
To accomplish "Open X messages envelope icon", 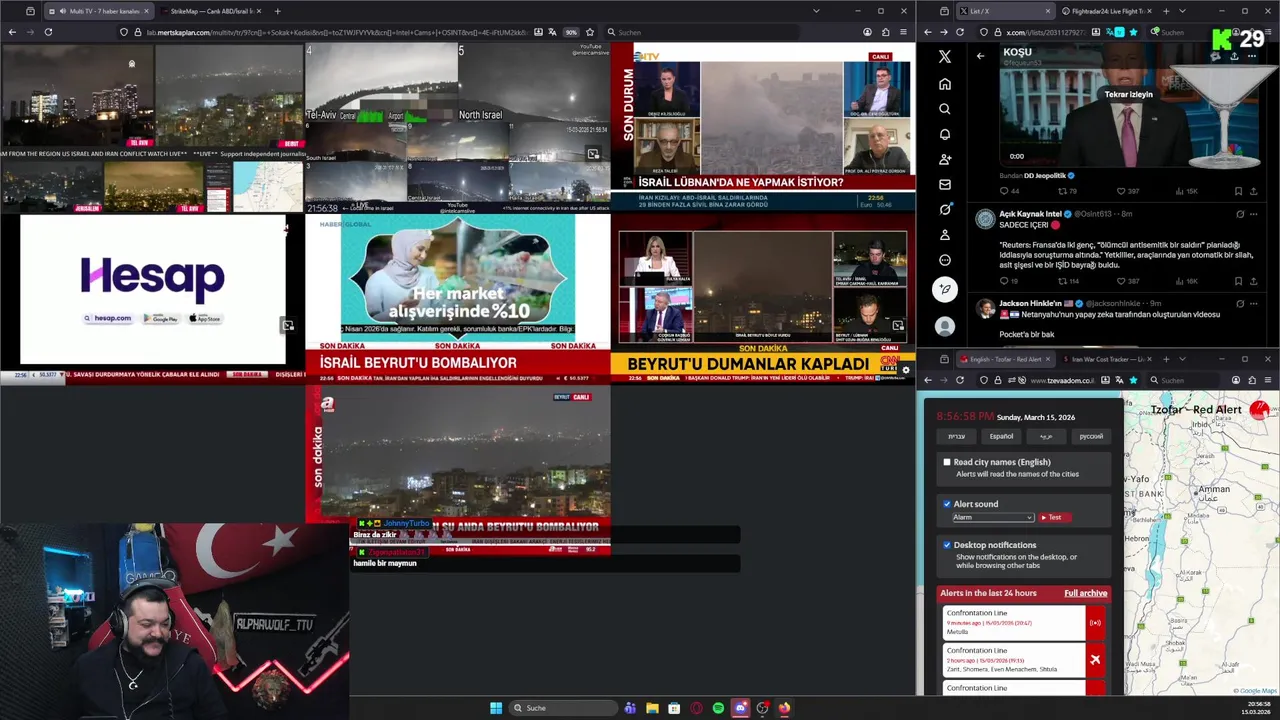I will (x=945, y=184).
